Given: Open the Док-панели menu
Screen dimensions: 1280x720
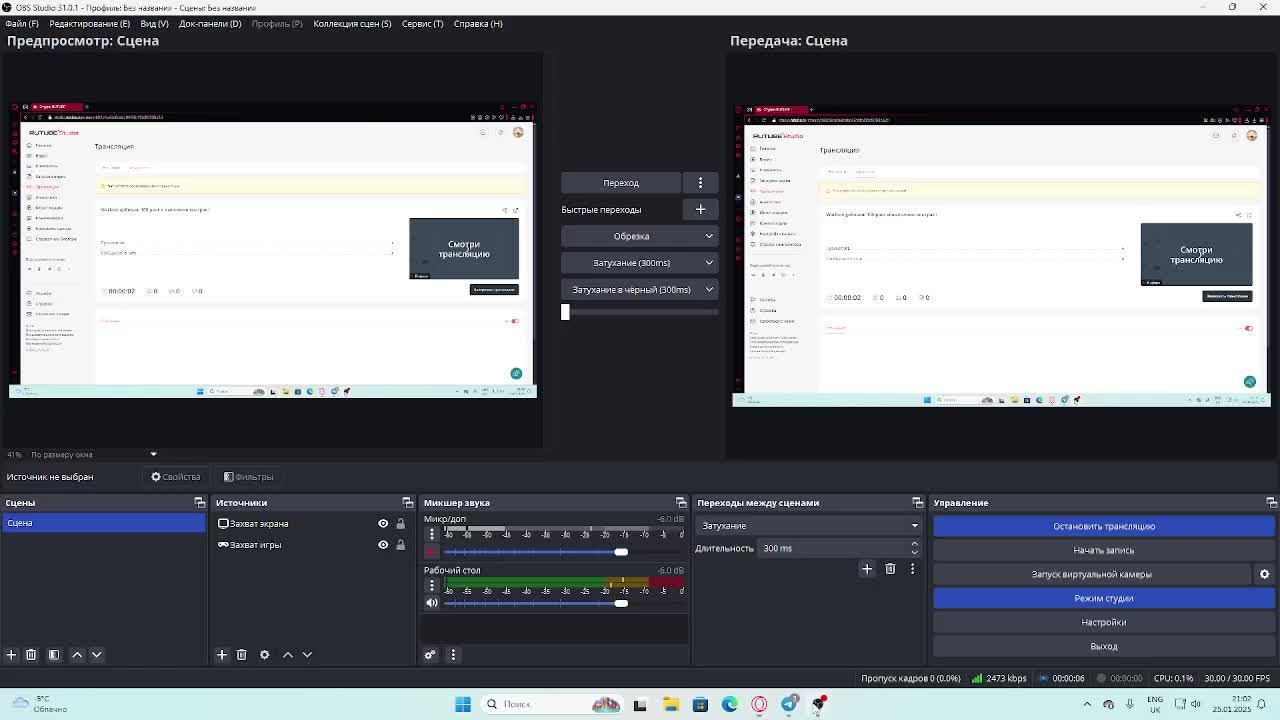Looking at the screenshot, I should point(210,24).
